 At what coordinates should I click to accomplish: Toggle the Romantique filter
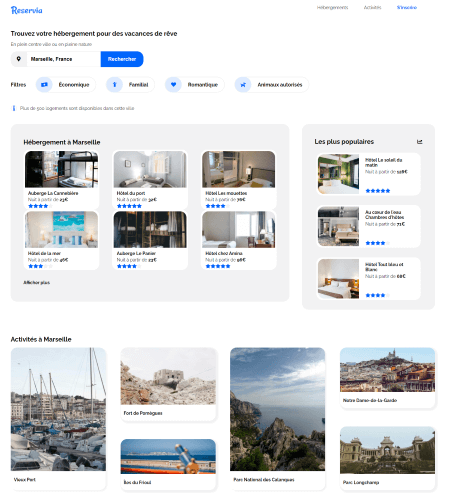coord(195,85)
